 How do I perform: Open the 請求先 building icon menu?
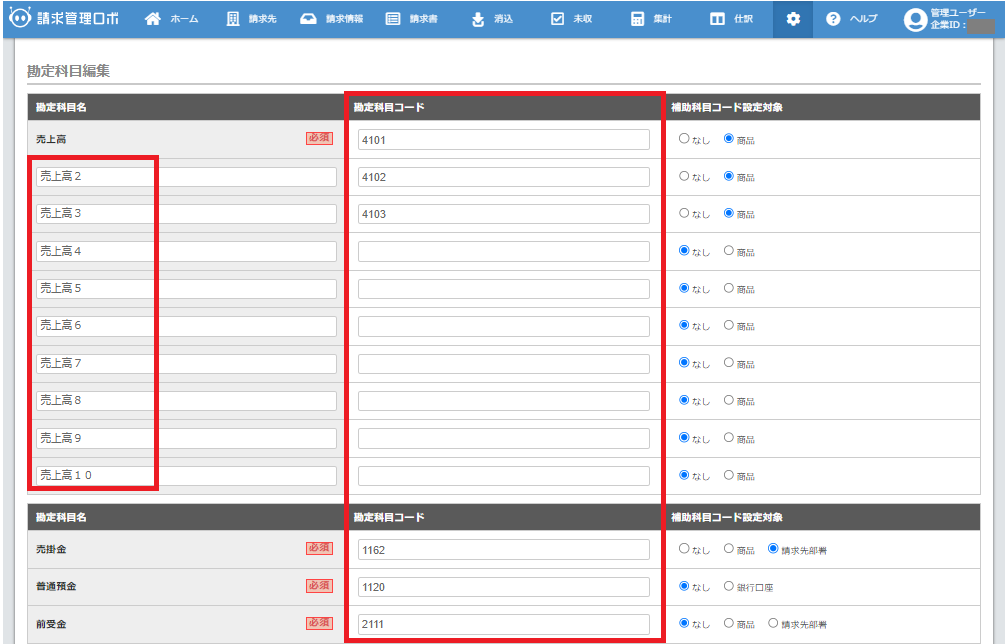(253, 19)
